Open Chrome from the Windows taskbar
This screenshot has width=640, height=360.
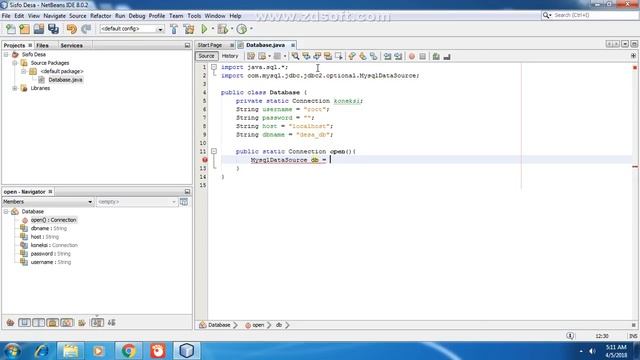(128, 351)
